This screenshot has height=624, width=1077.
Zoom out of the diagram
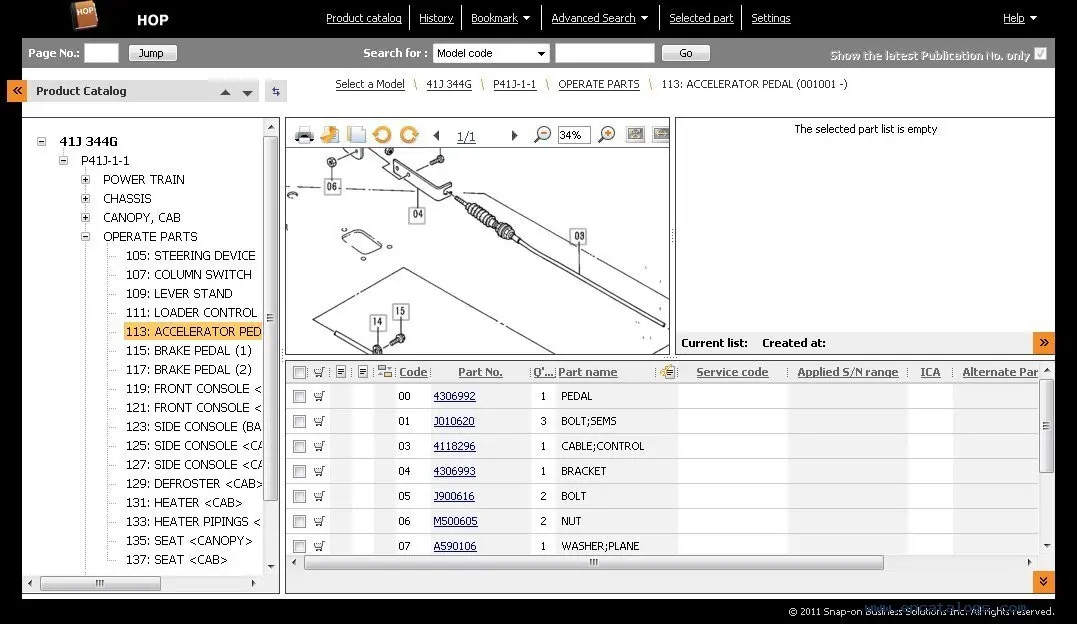tap(543, 135)
